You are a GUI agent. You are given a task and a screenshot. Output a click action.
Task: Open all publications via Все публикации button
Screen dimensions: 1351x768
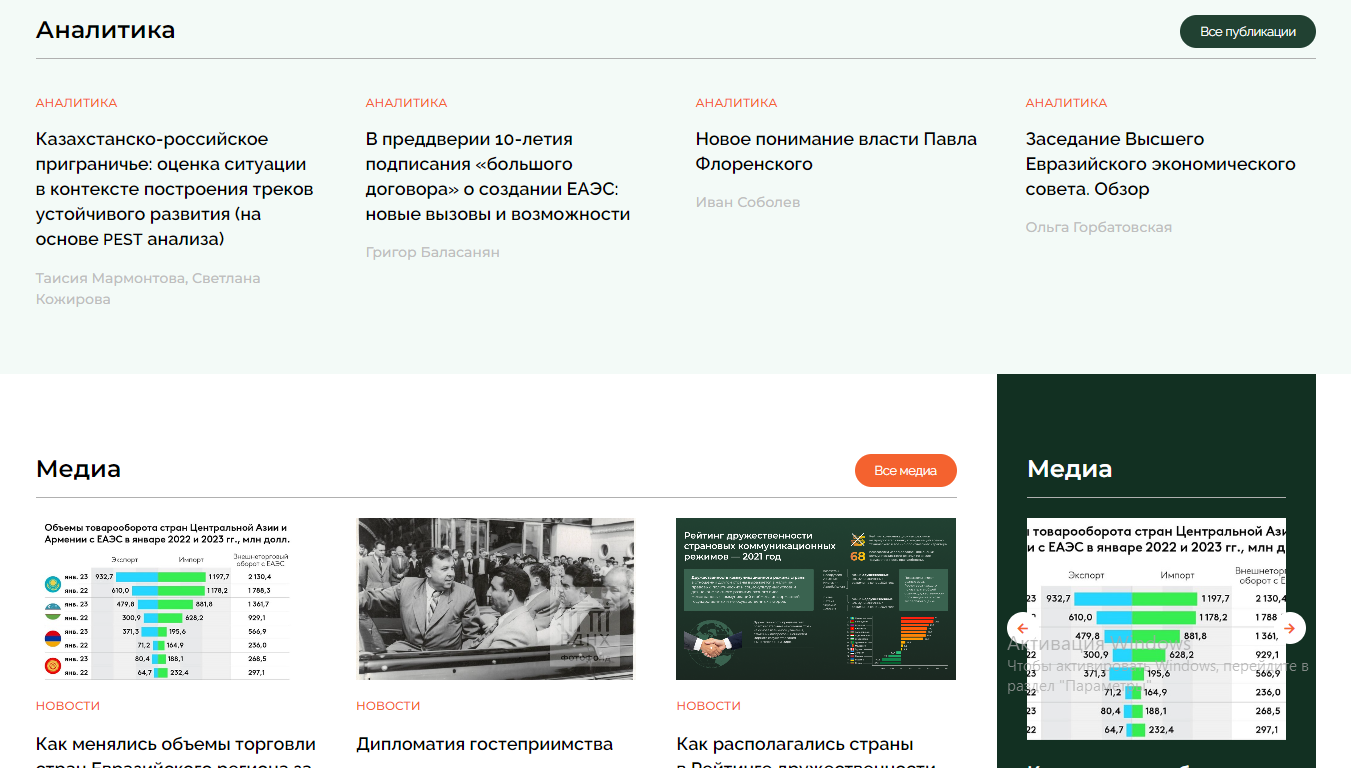(1247, 31)
